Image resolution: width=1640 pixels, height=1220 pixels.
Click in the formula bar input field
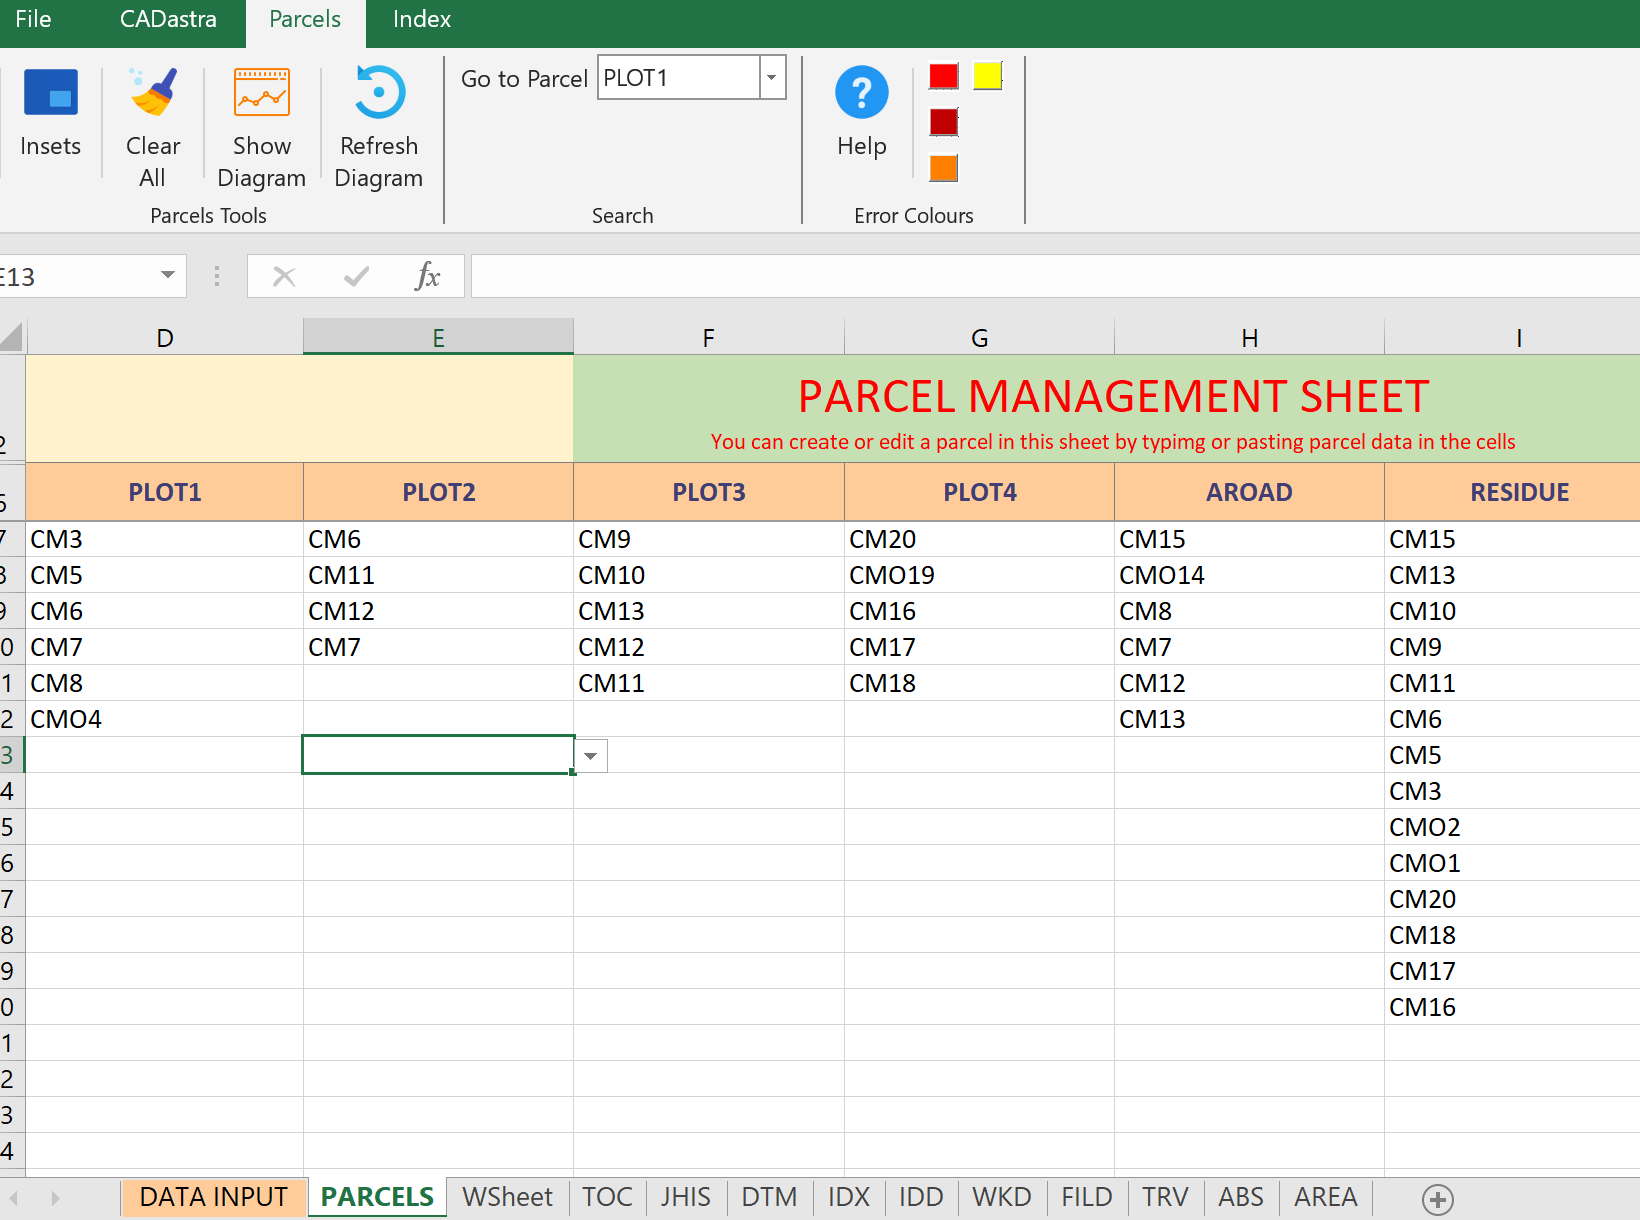(1050, 276)
